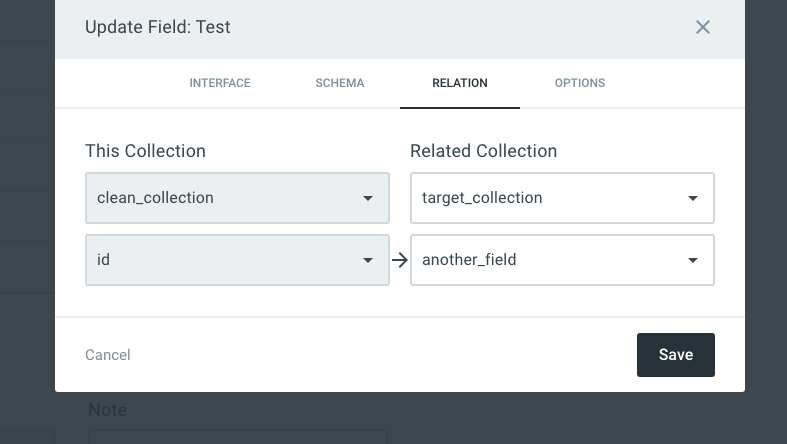
Task: Click the caret arrow on target_collection selector
Action: 693,198
